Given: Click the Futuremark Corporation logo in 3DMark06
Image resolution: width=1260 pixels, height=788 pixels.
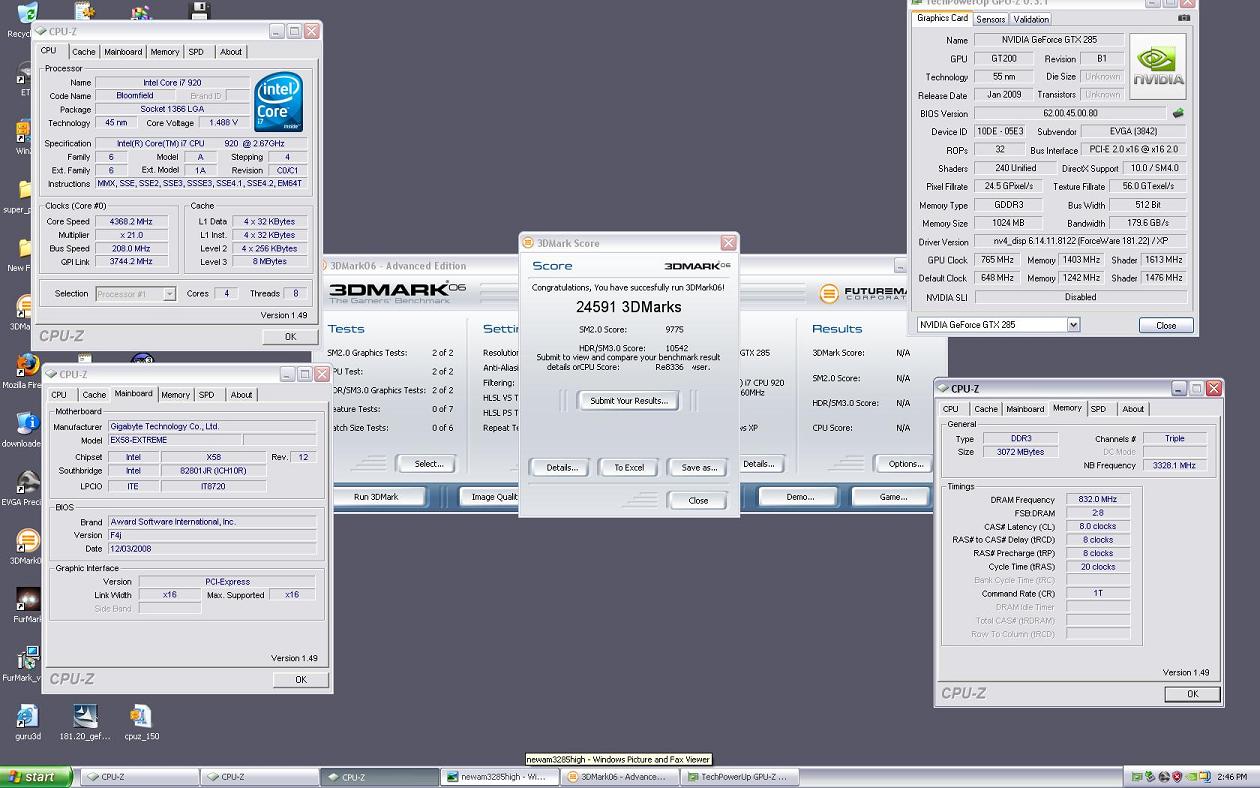Looking at the screenshot, I should [x=863, y=293].
